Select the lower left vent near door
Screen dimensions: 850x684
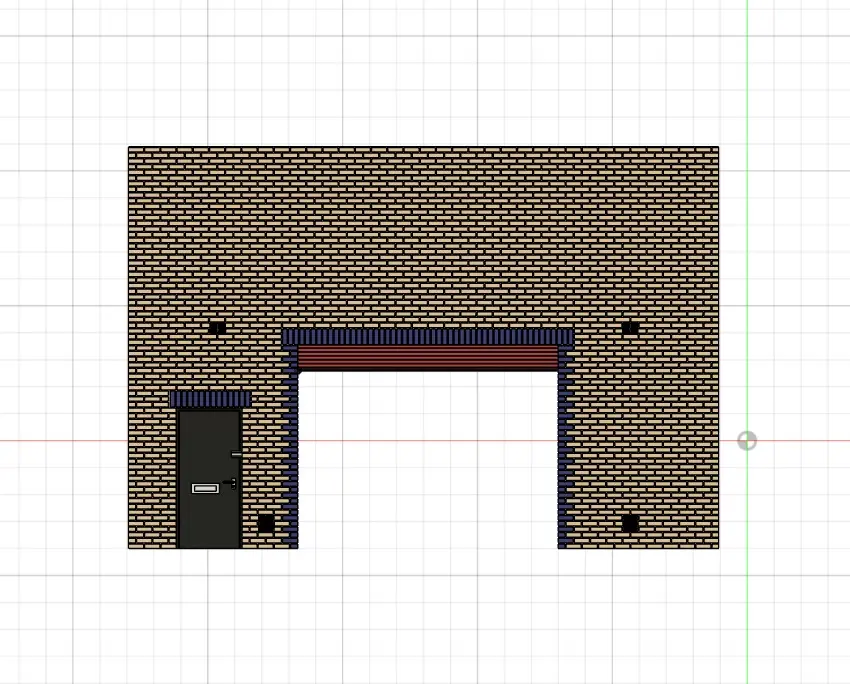[266, 524]
